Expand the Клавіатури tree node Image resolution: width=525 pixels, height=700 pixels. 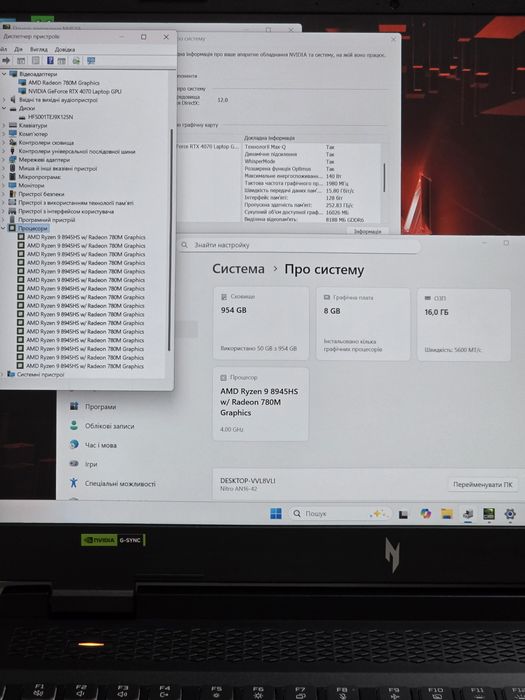pos(4,125)
